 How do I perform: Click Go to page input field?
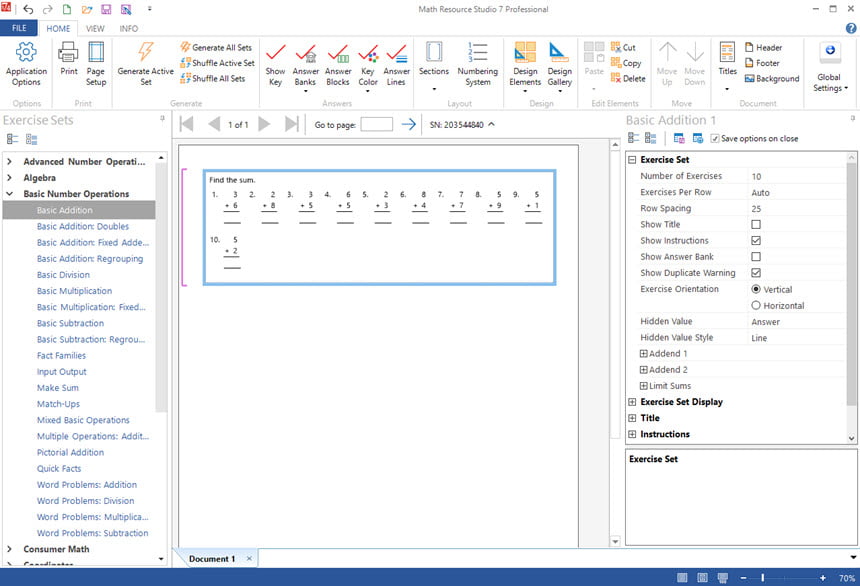(x=376, y=125)
